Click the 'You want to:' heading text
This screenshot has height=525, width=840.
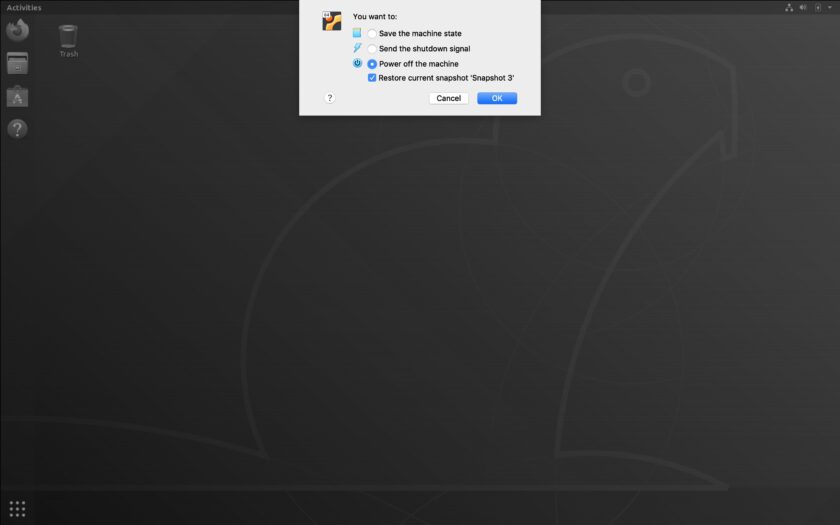[374, 17]
